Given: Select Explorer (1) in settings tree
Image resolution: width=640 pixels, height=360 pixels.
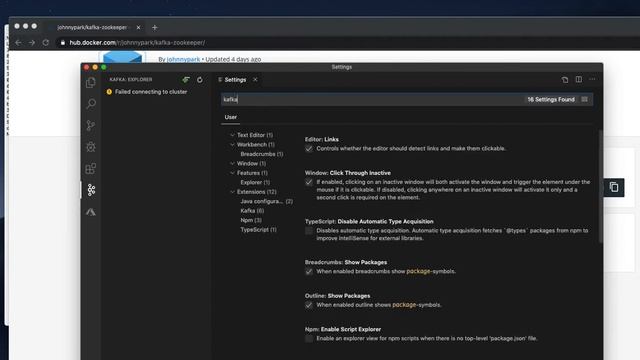Looking at the screenshot, I should click(x=255, y=182).
